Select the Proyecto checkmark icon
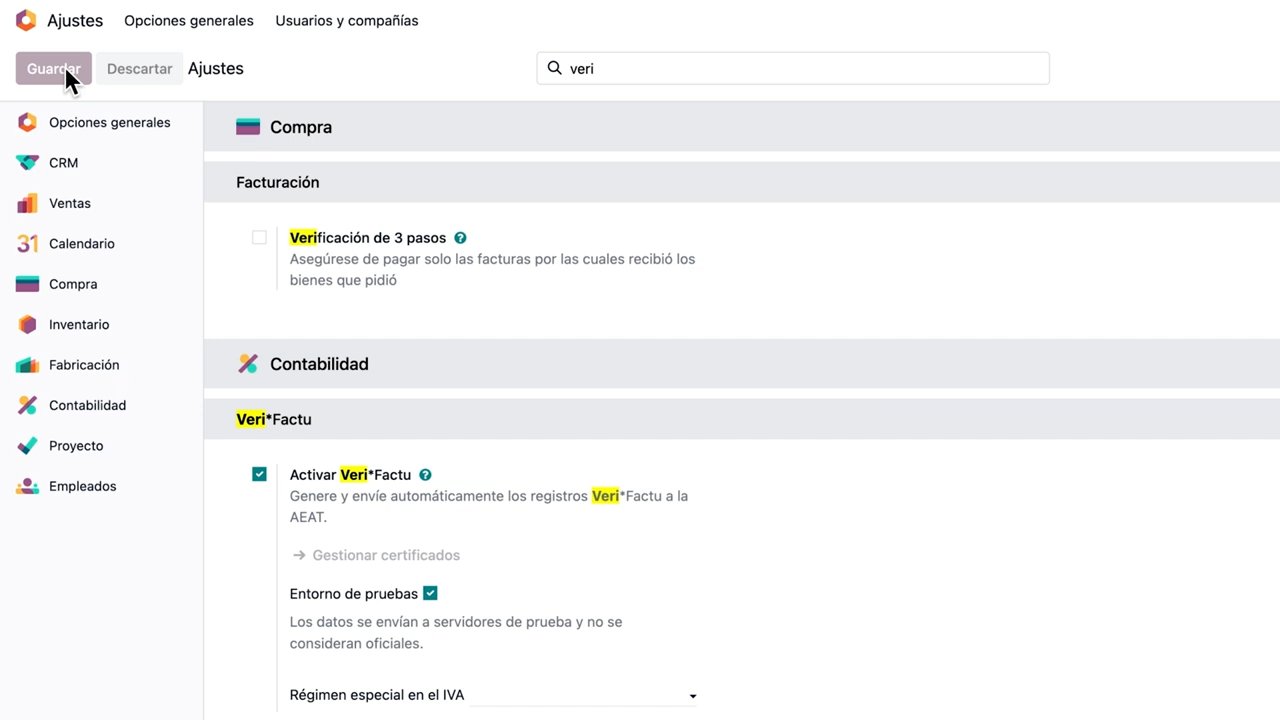Image resolution: width=1280 pixels, height=720 pixels. pos(27,446)
